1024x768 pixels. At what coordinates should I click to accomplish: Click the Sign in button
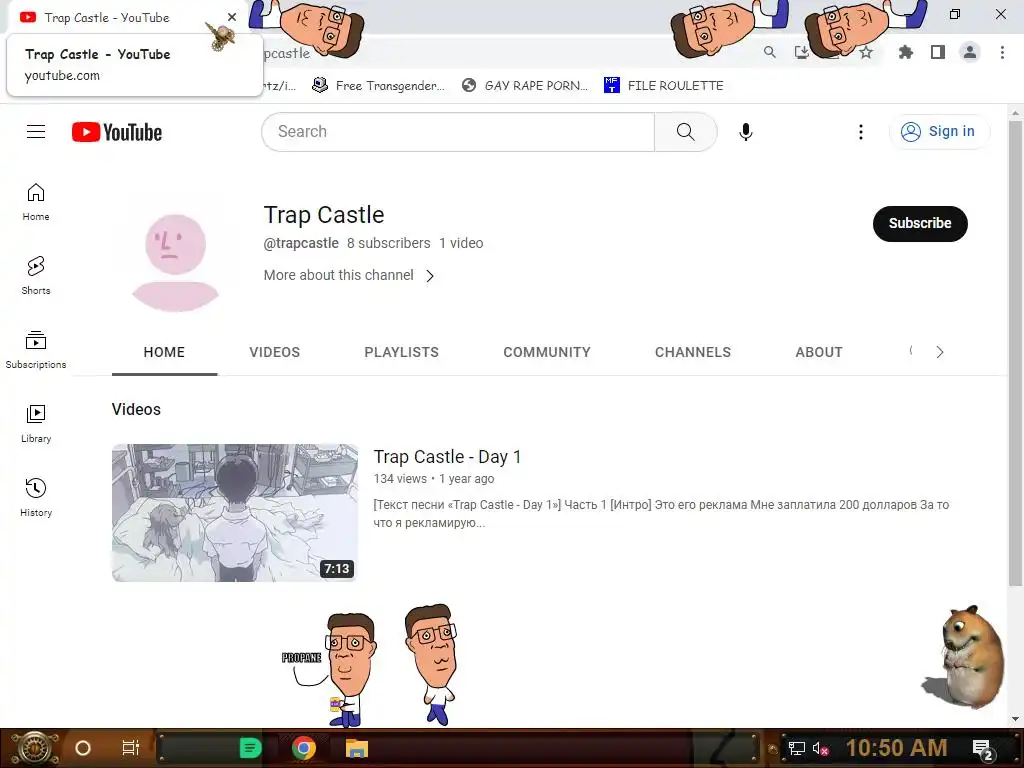(x=939, y=131)
